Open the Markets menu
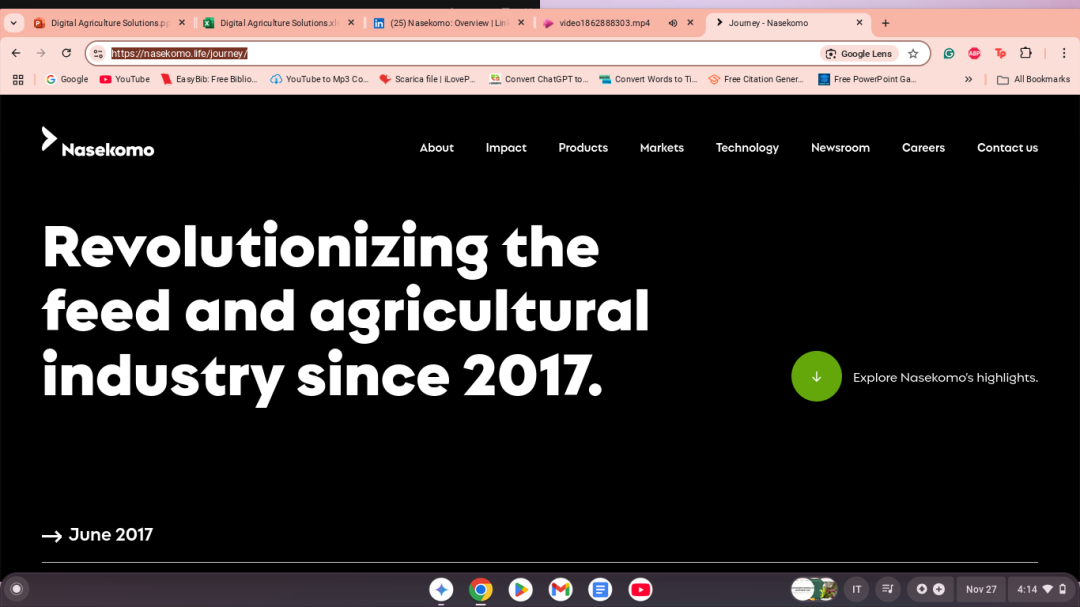1080x607 pixels. [x=661, y=147]
